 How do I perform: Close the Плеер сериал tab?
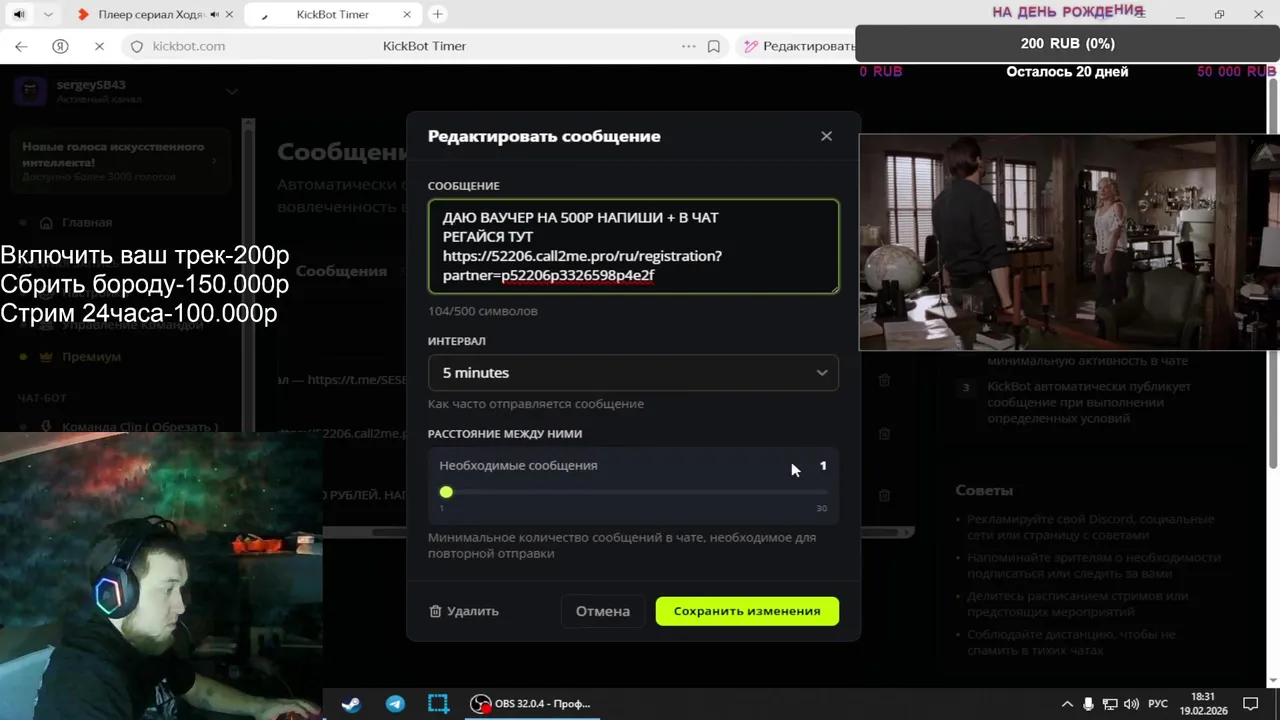(x=230, y=14)
